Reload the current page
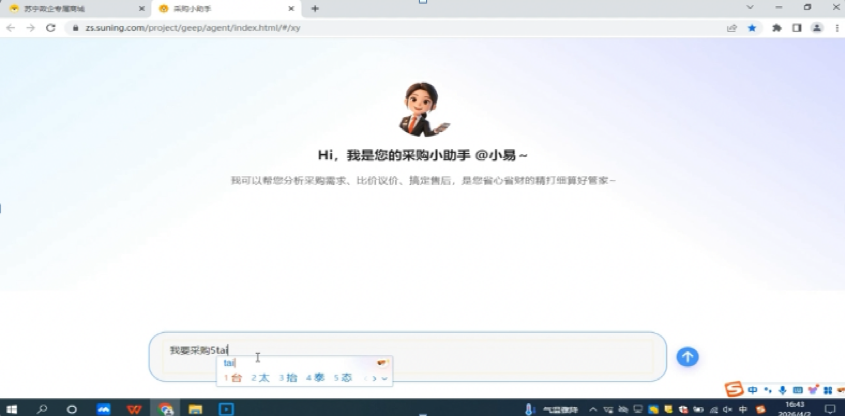 51,28
